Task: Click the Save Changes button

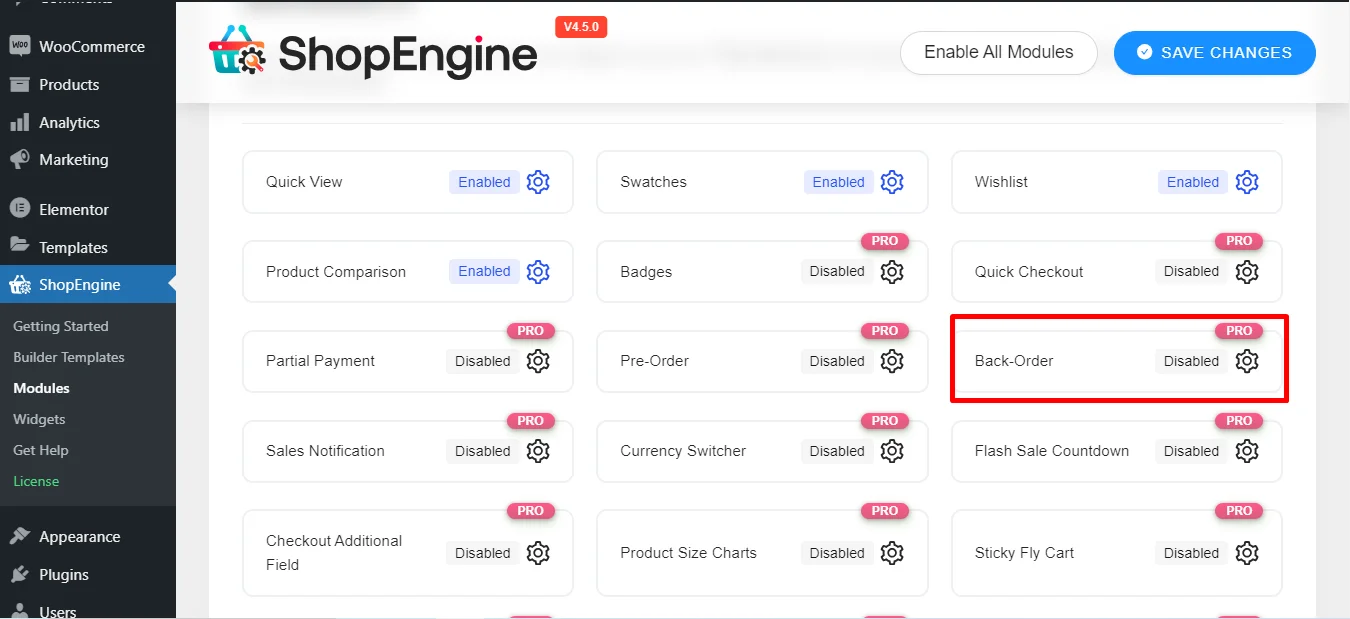Action: (x=1214, y=53)
